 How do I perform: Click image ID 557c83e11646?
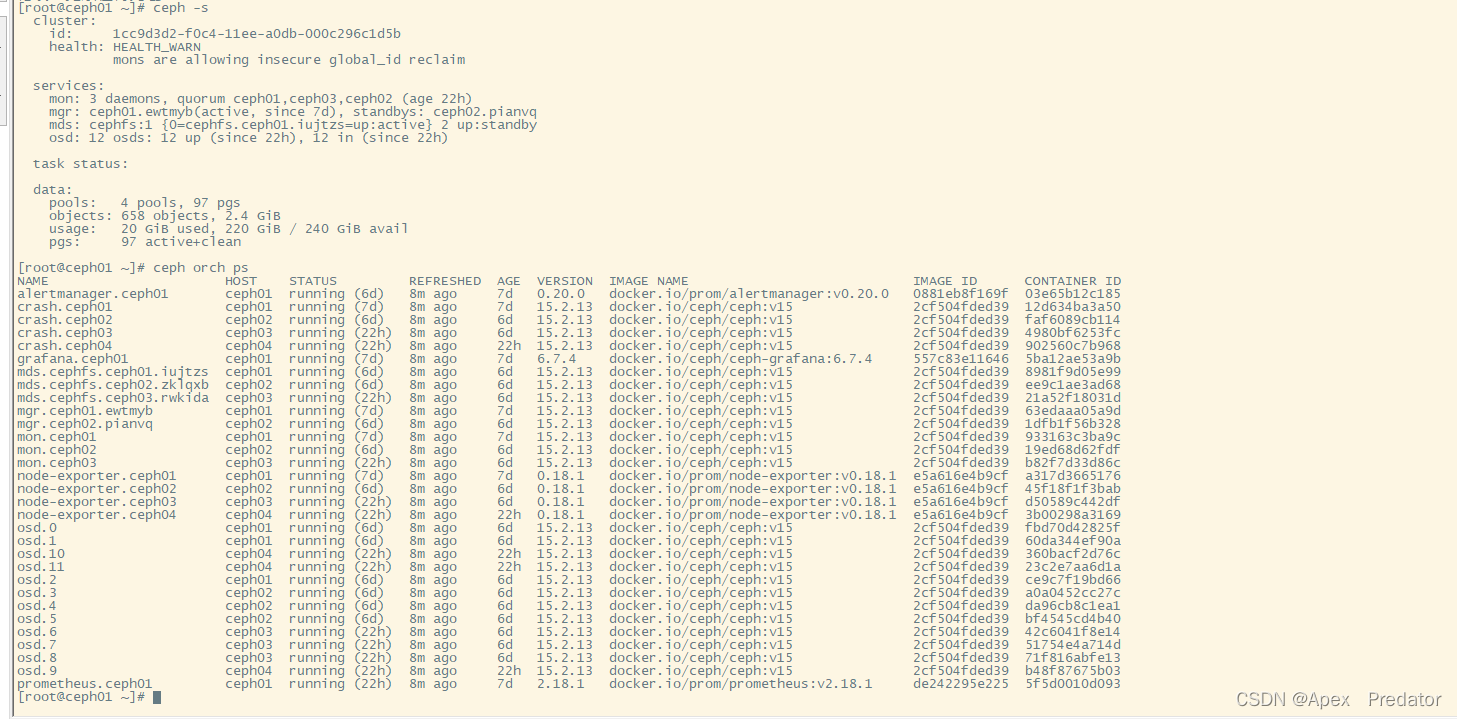(961, 359)
